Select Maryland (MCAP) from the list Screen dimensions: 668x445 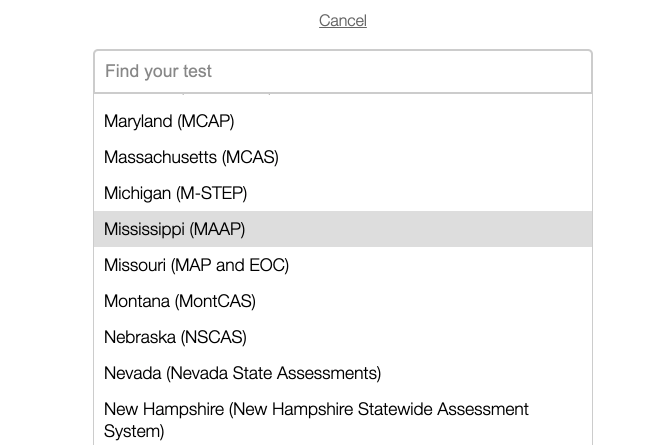(169, 121)
